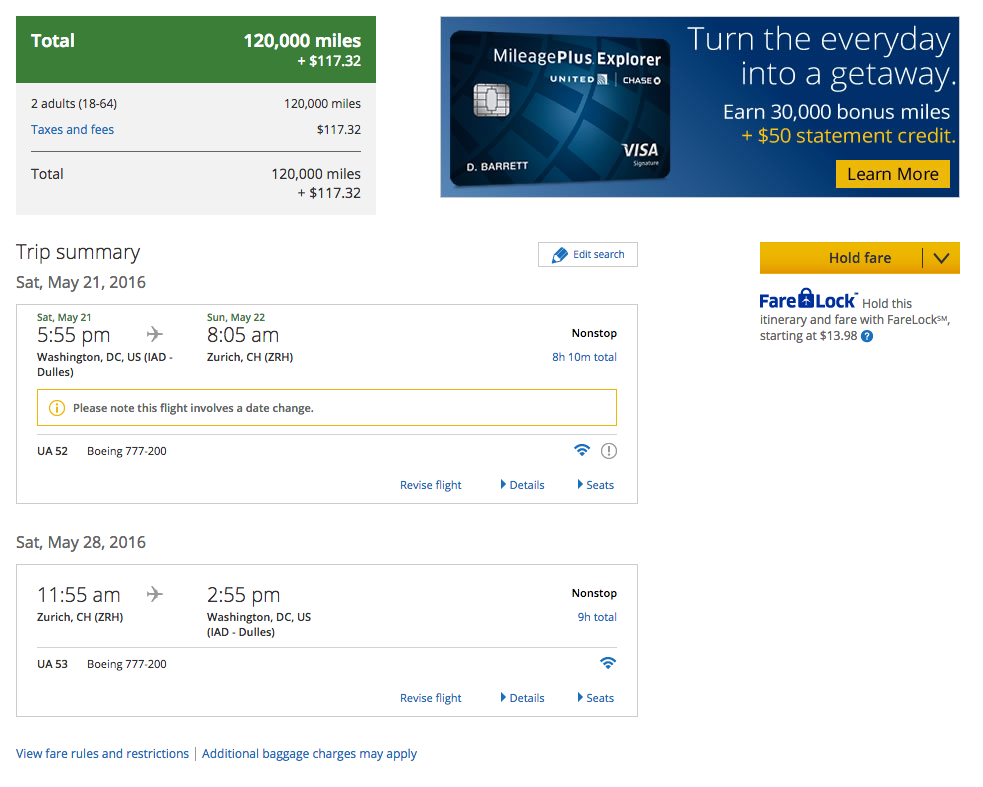
Task: Expand Details for the UA 53 flight
Action: coord(522,698)
